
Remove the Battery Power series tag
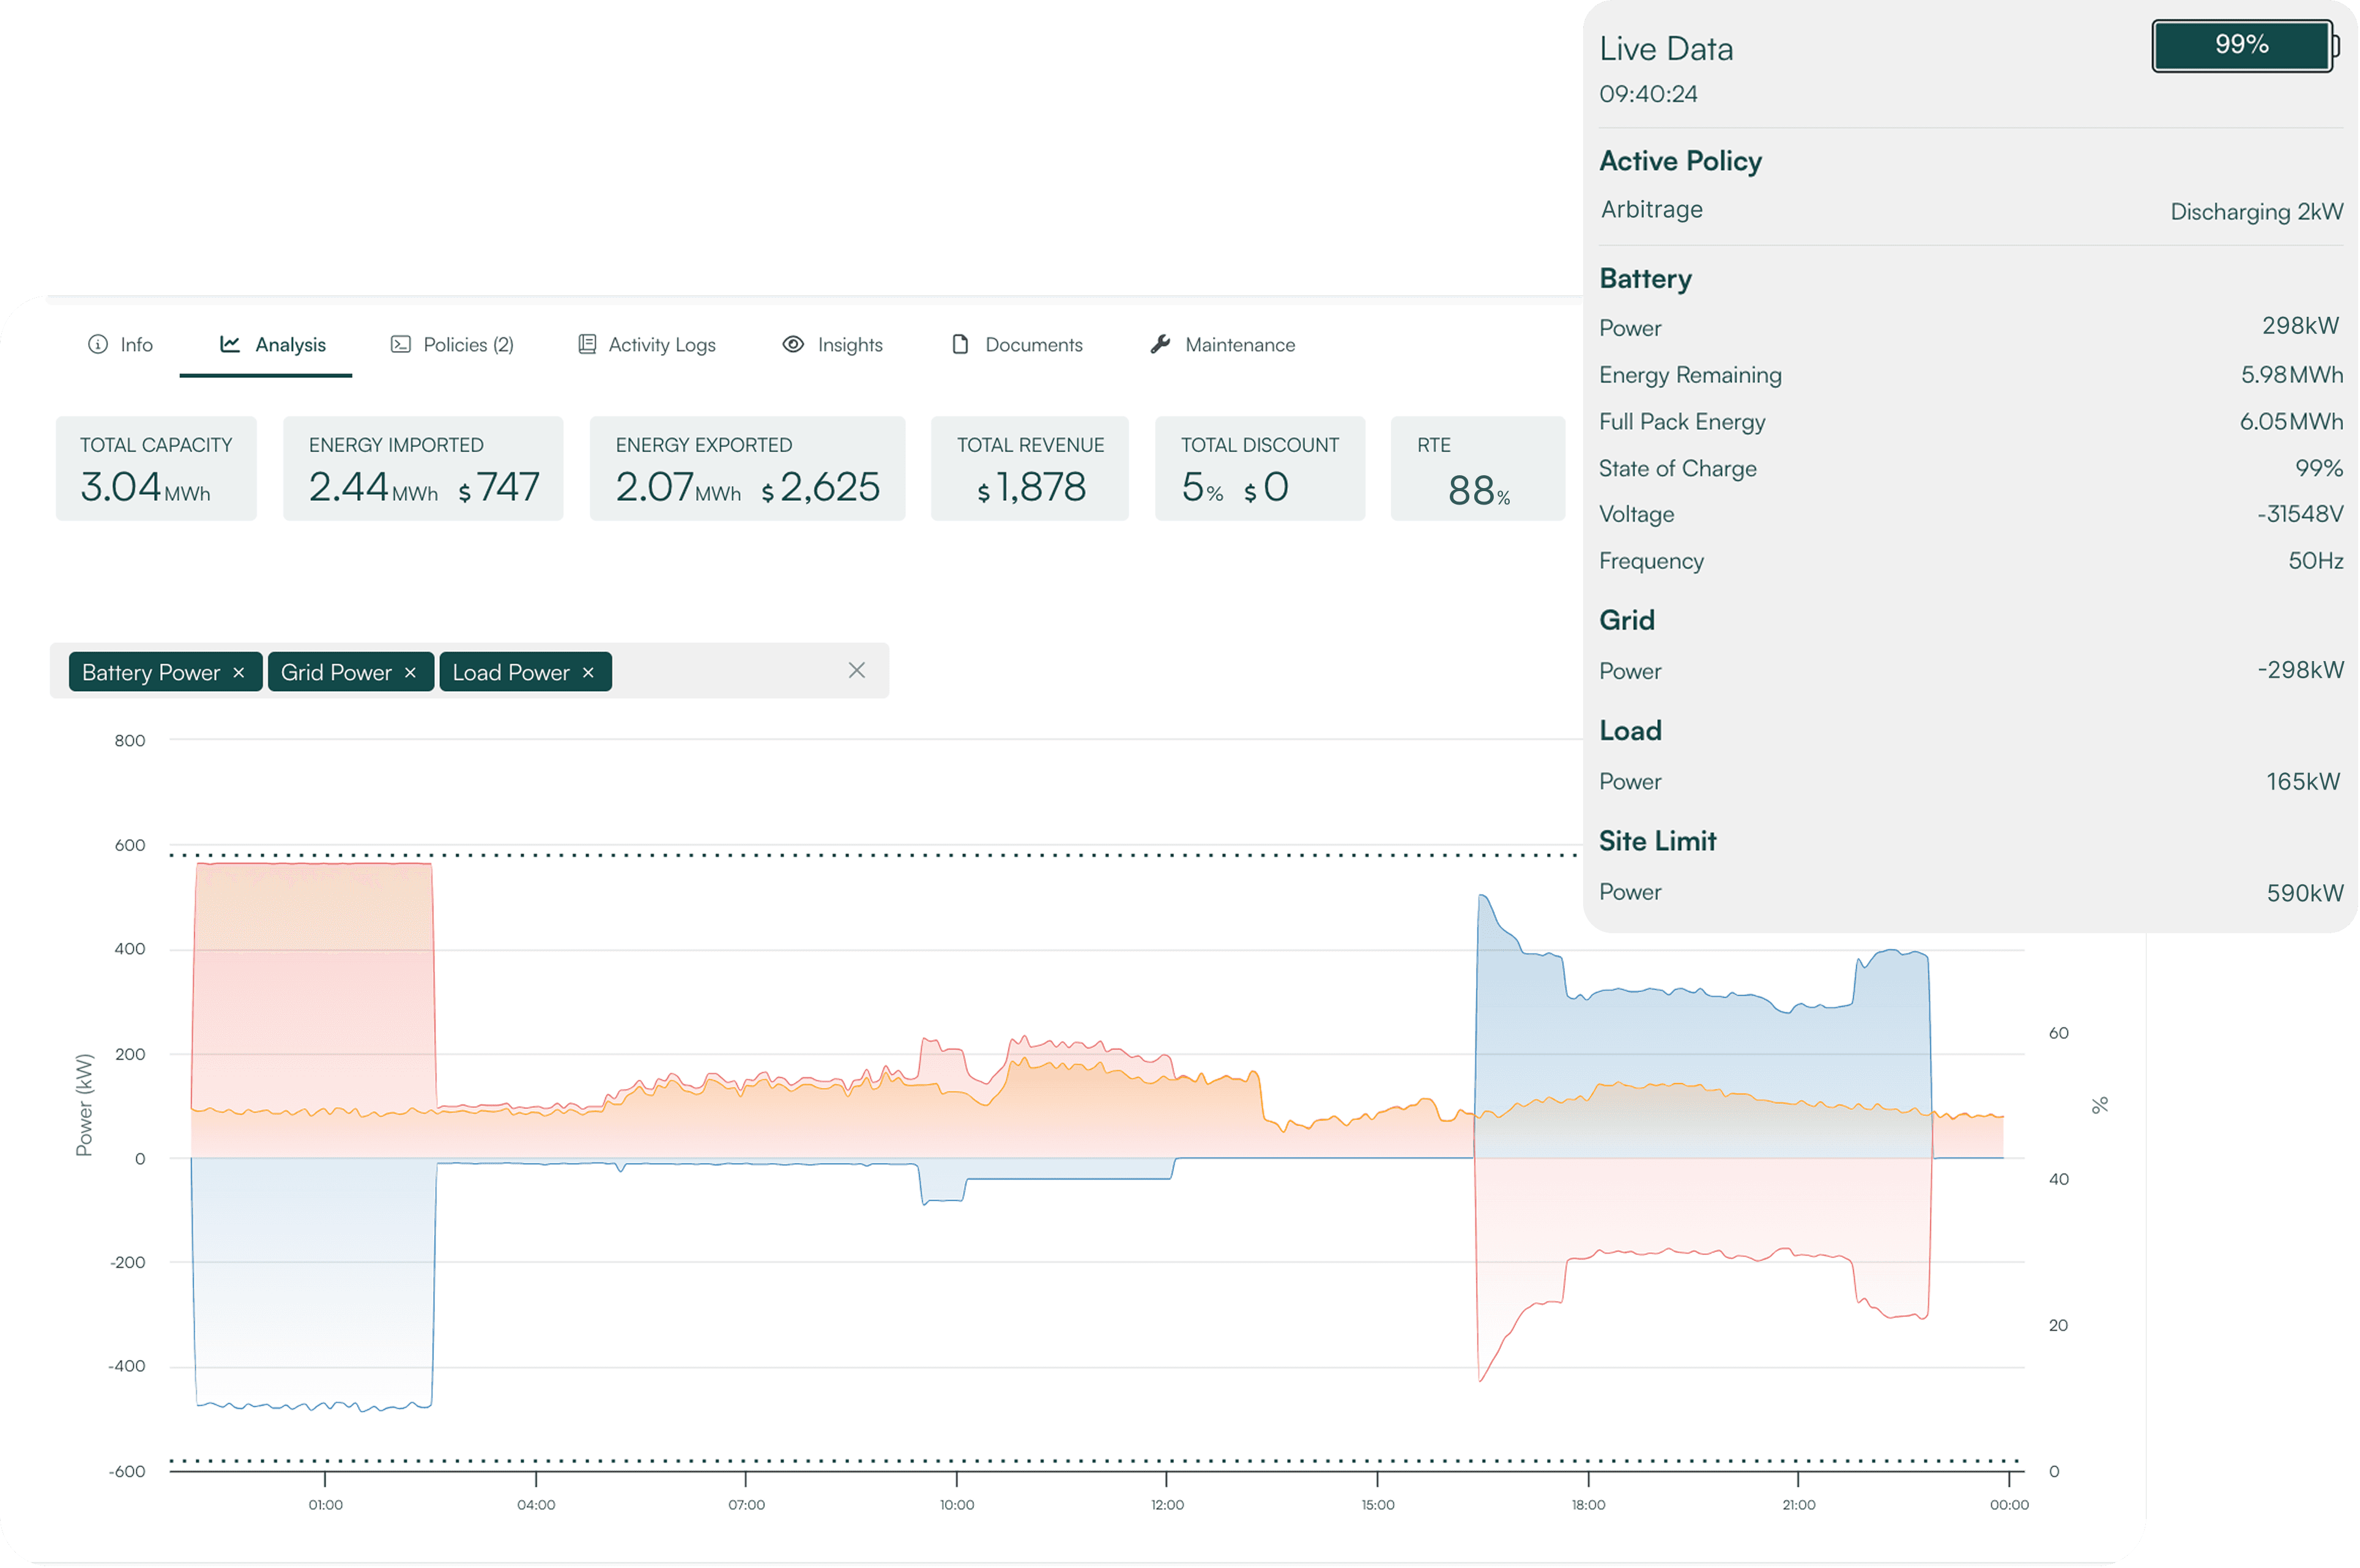pyautogui.click(x=239, y=673)
